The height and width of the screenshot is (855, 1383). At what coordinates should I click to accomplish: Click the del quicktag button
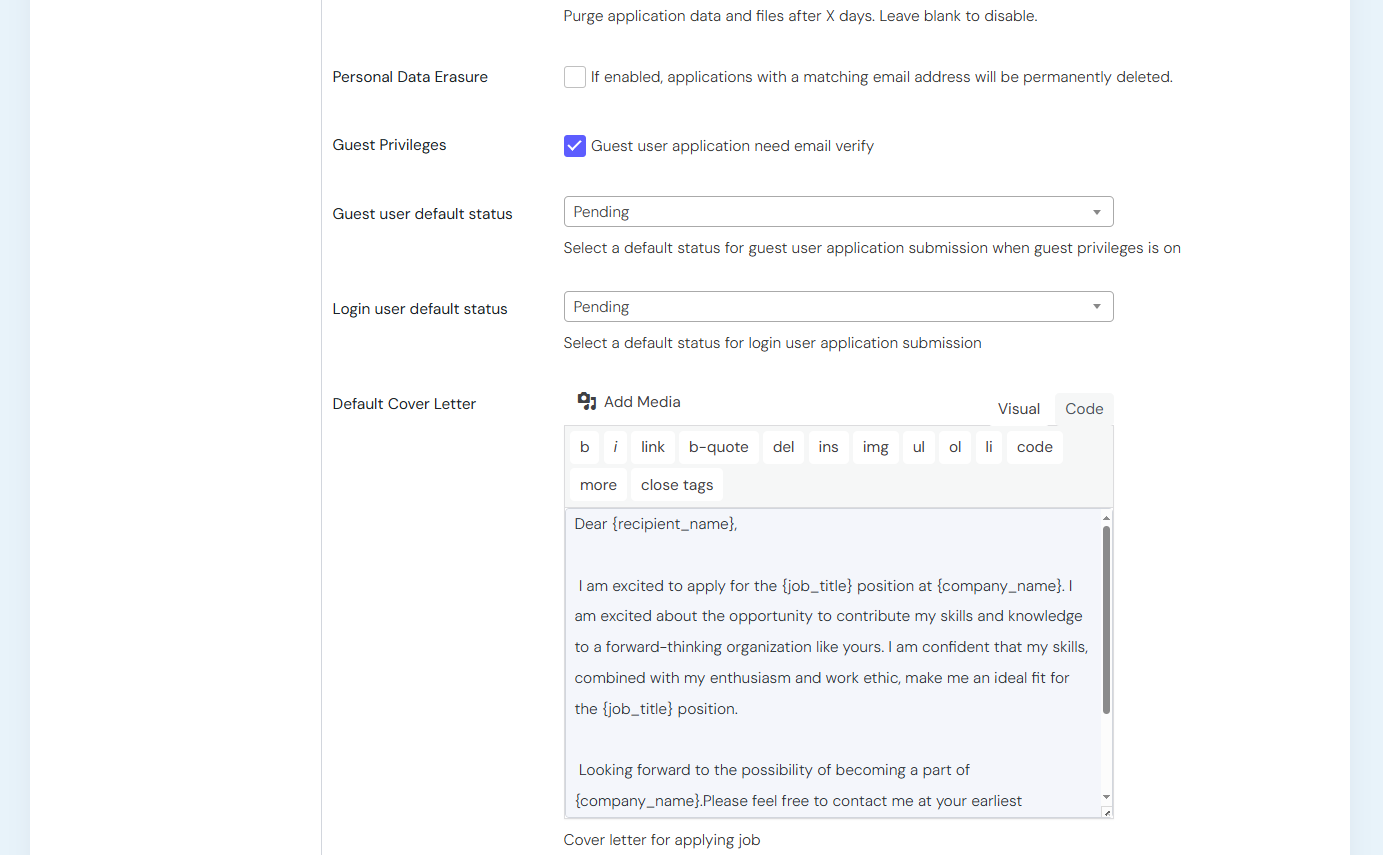(784, 447)
